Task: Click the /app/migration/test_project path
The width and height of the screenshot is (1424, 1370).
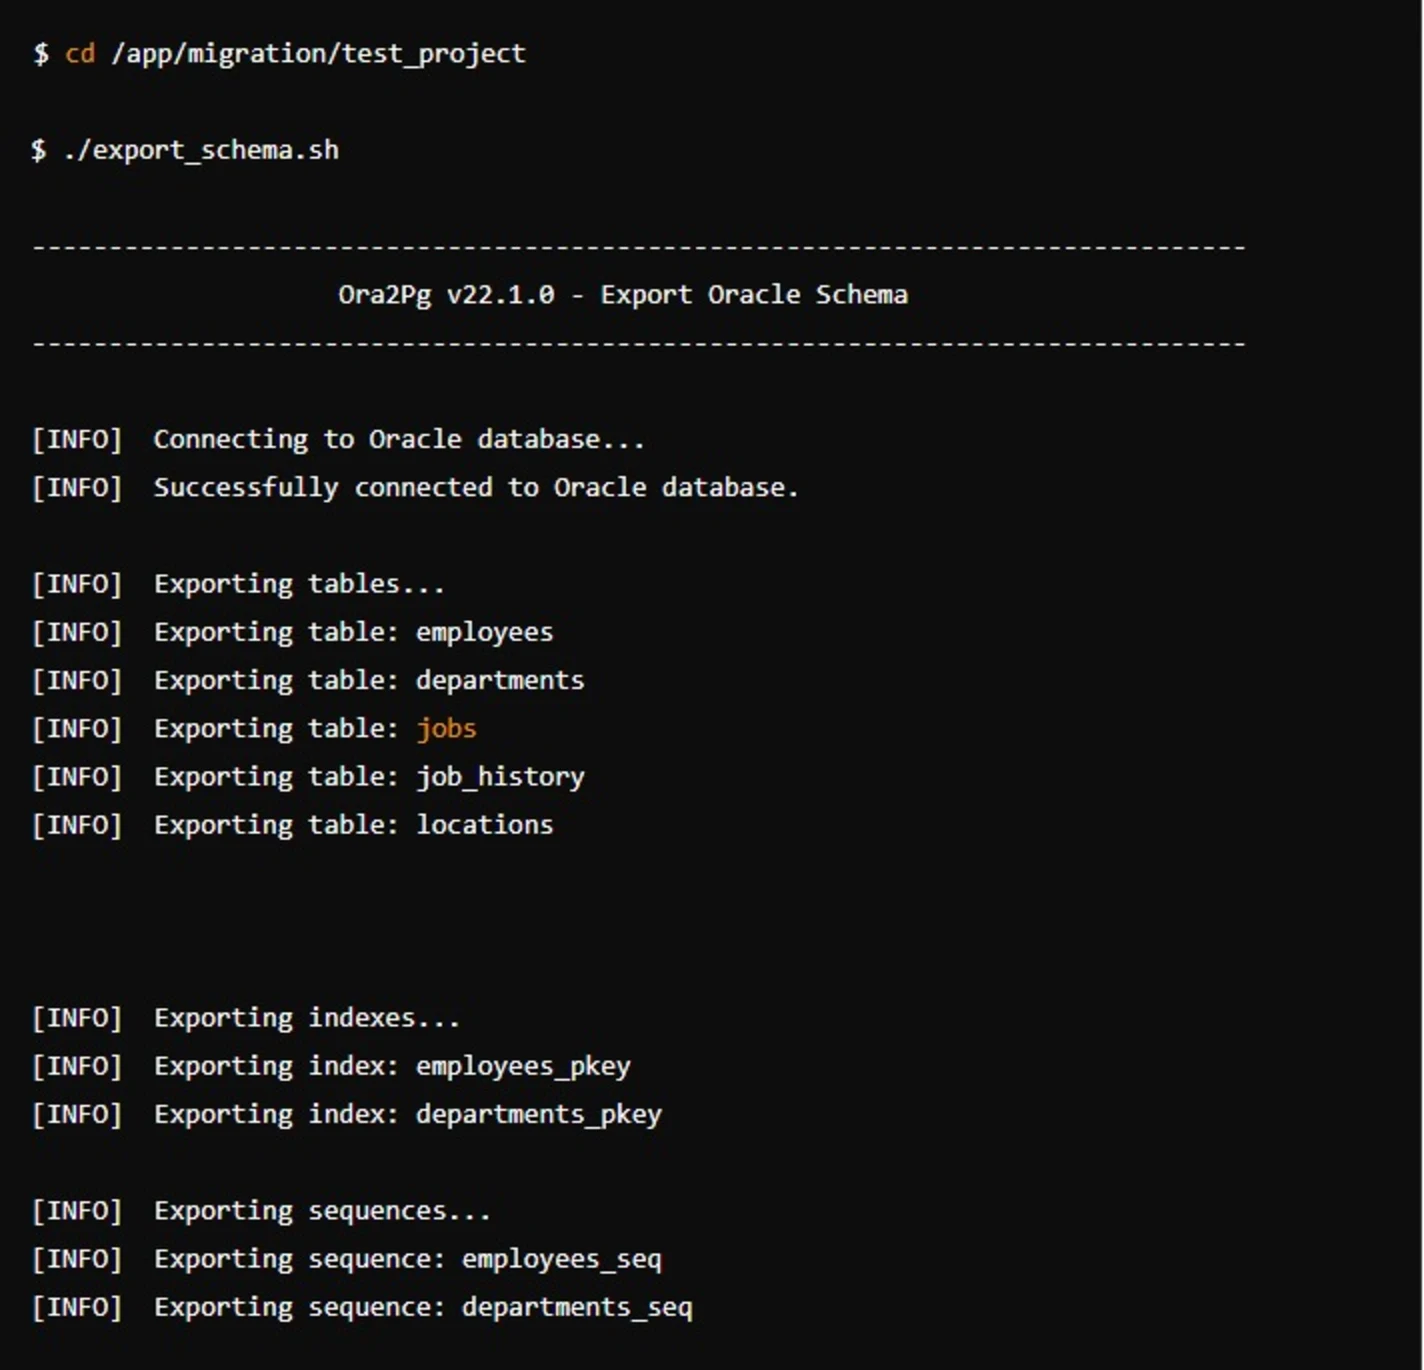Action: coord(316,53)
